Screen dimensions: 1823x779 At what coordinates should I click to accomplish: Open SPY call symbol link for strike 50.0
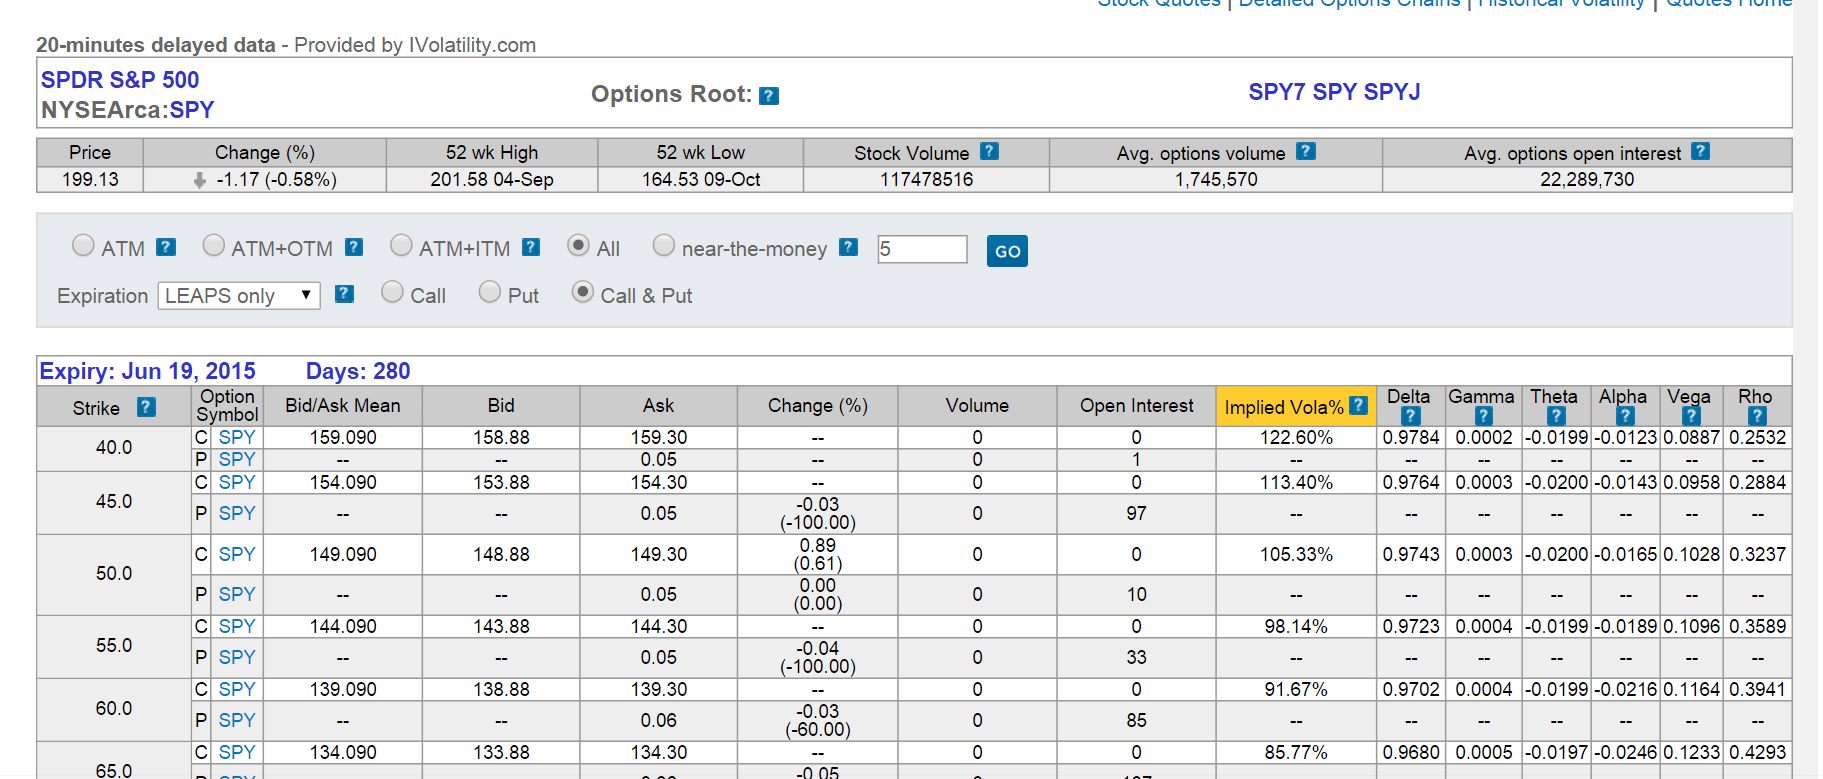(x=237, y=554)
